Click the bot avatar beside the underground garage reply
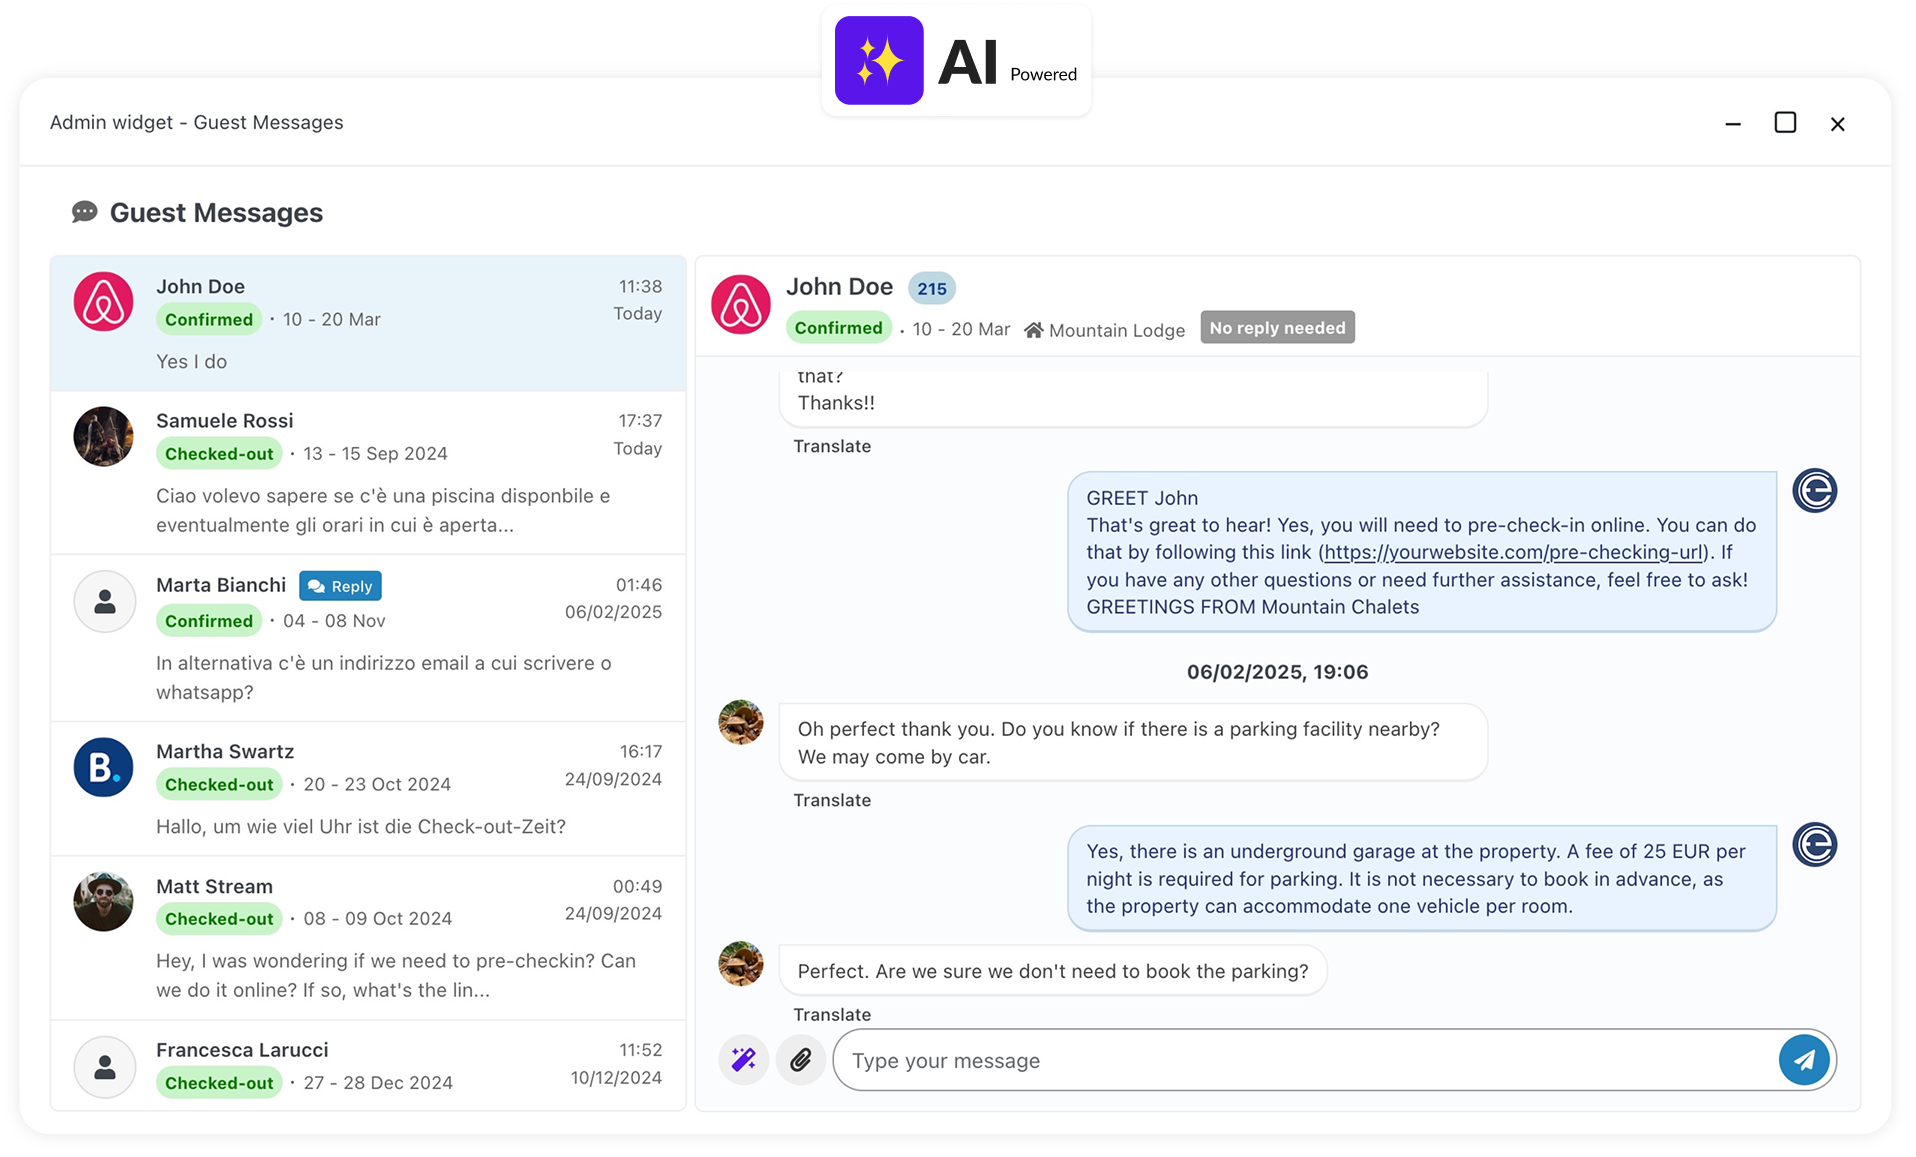Image resolution: width=1916 pixels, height=1157 pixels. 1815,845
